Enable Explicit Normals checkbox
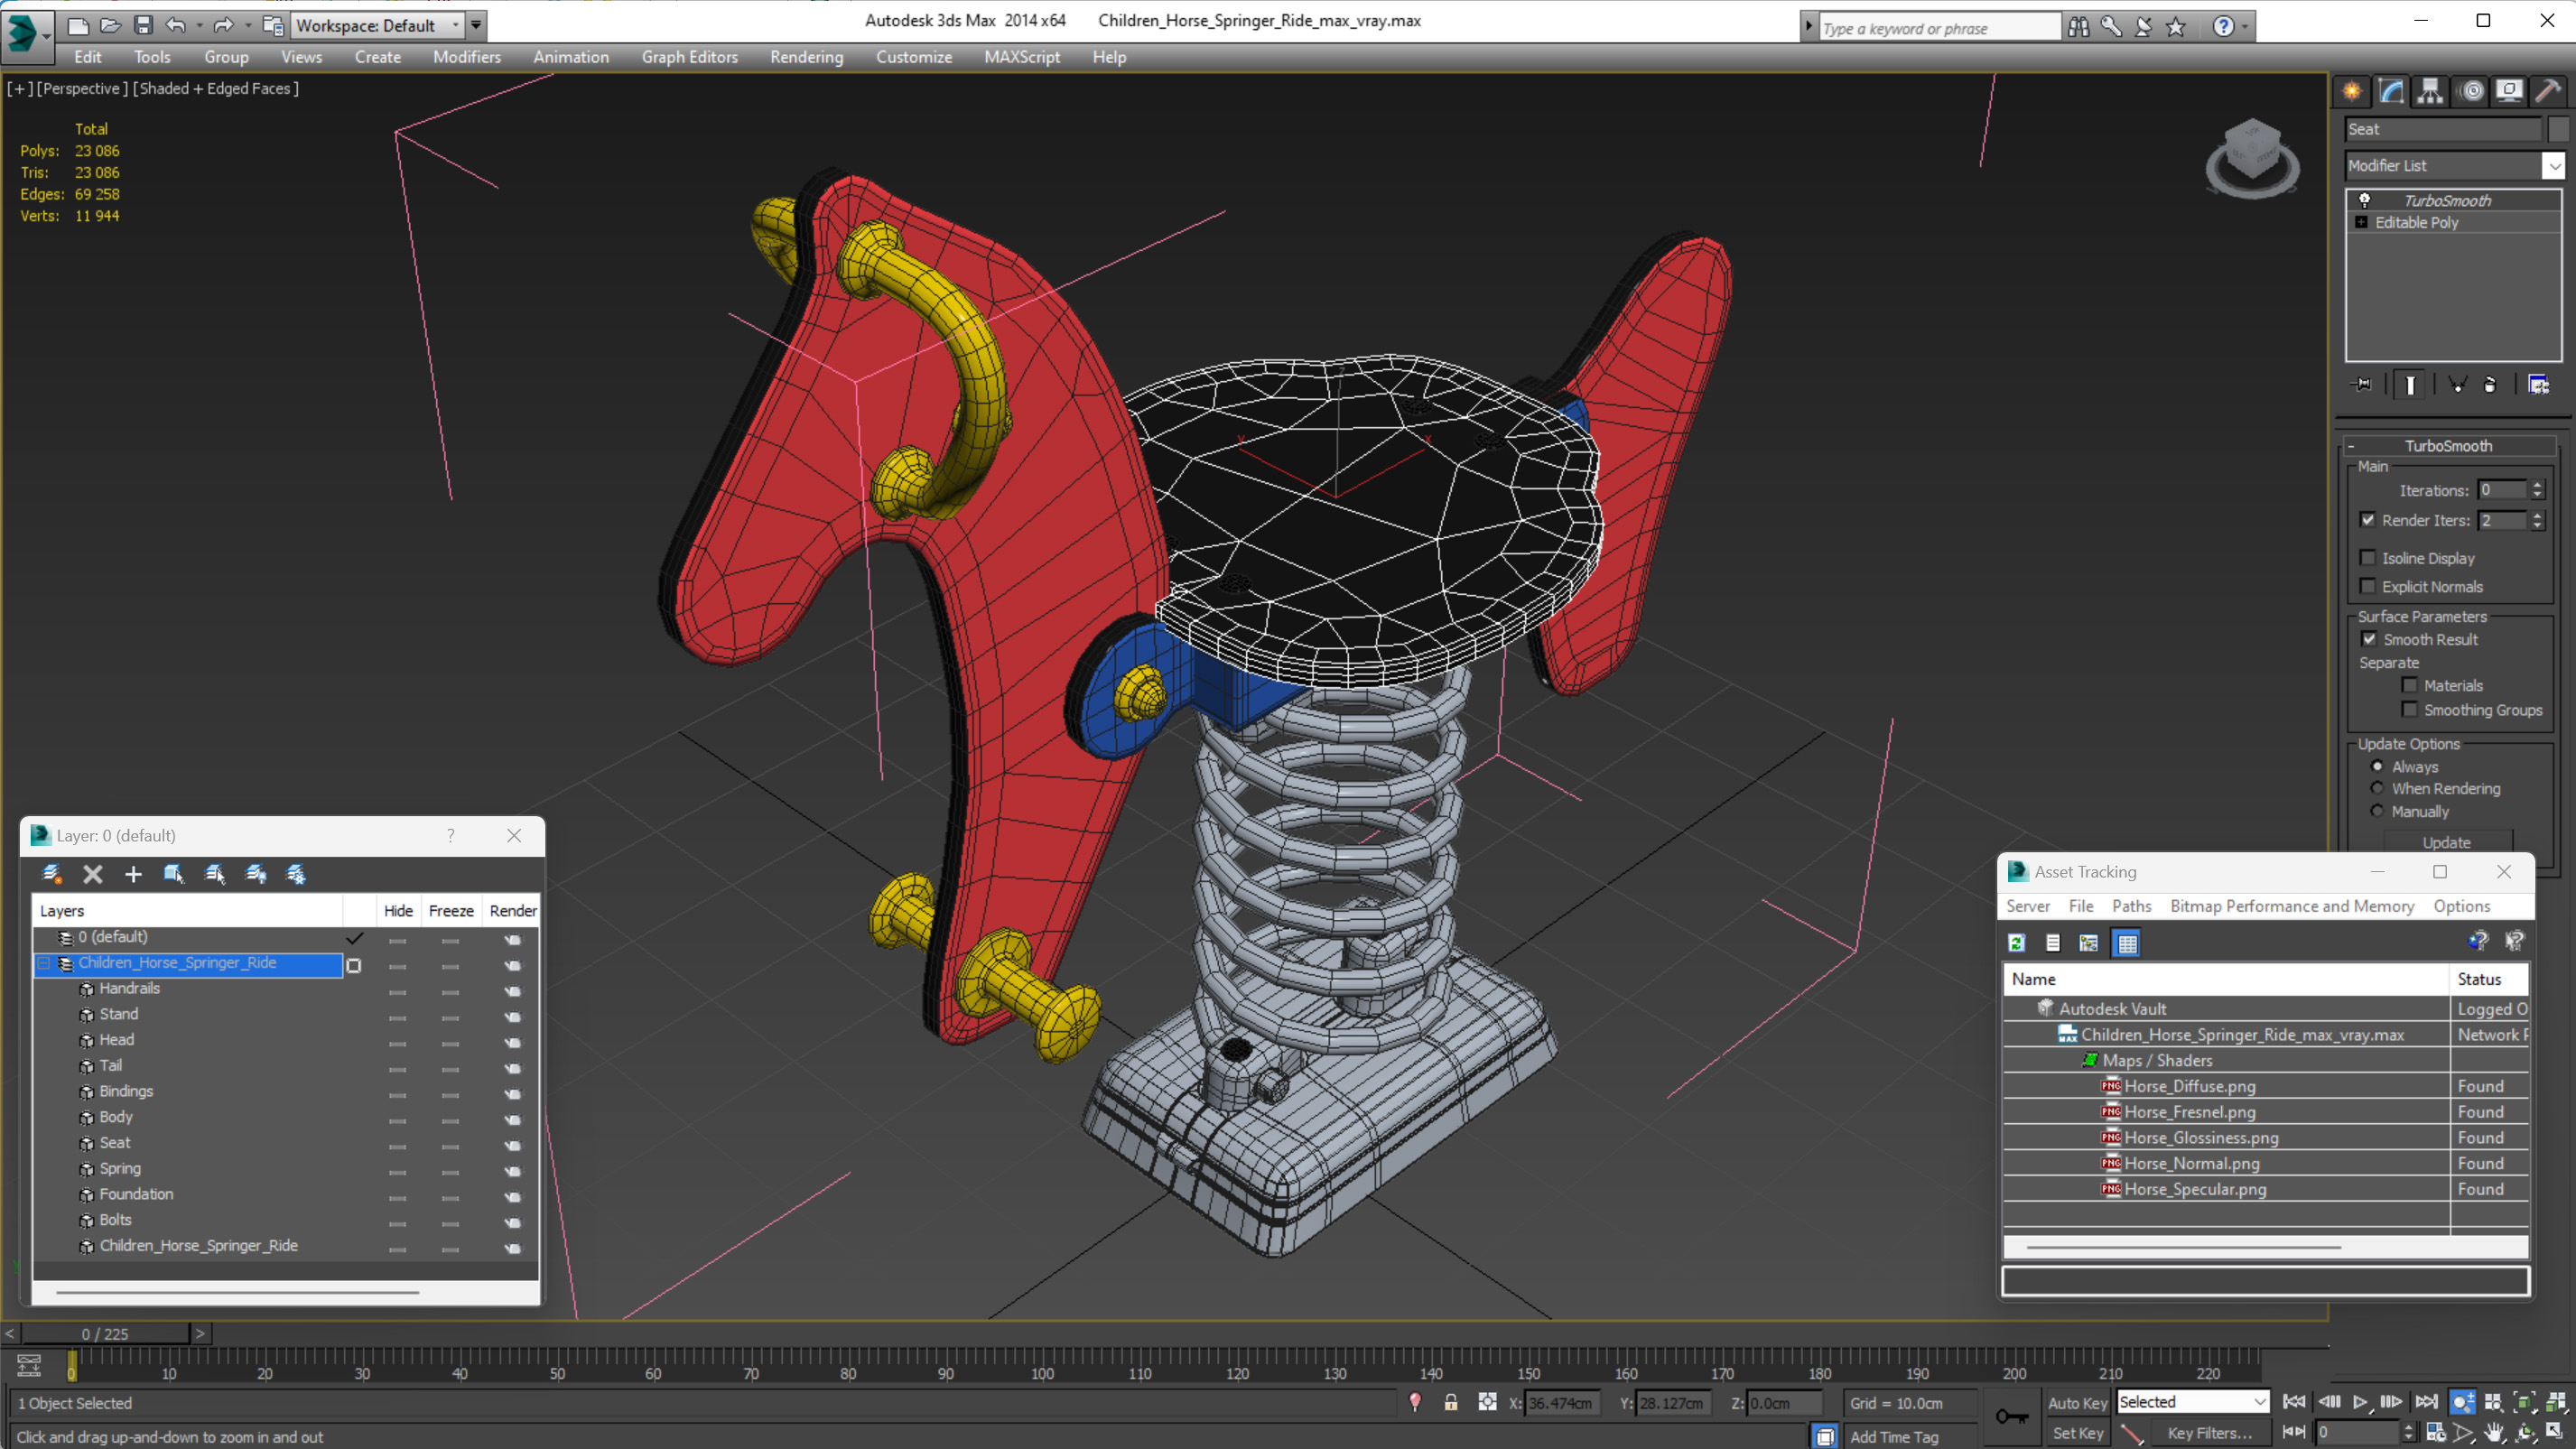 click(2368, 586)
